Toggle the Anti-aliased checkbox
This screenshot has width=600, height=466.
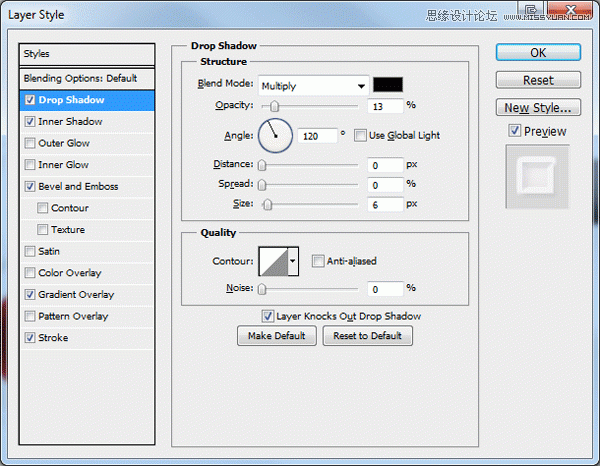(318, 261)
